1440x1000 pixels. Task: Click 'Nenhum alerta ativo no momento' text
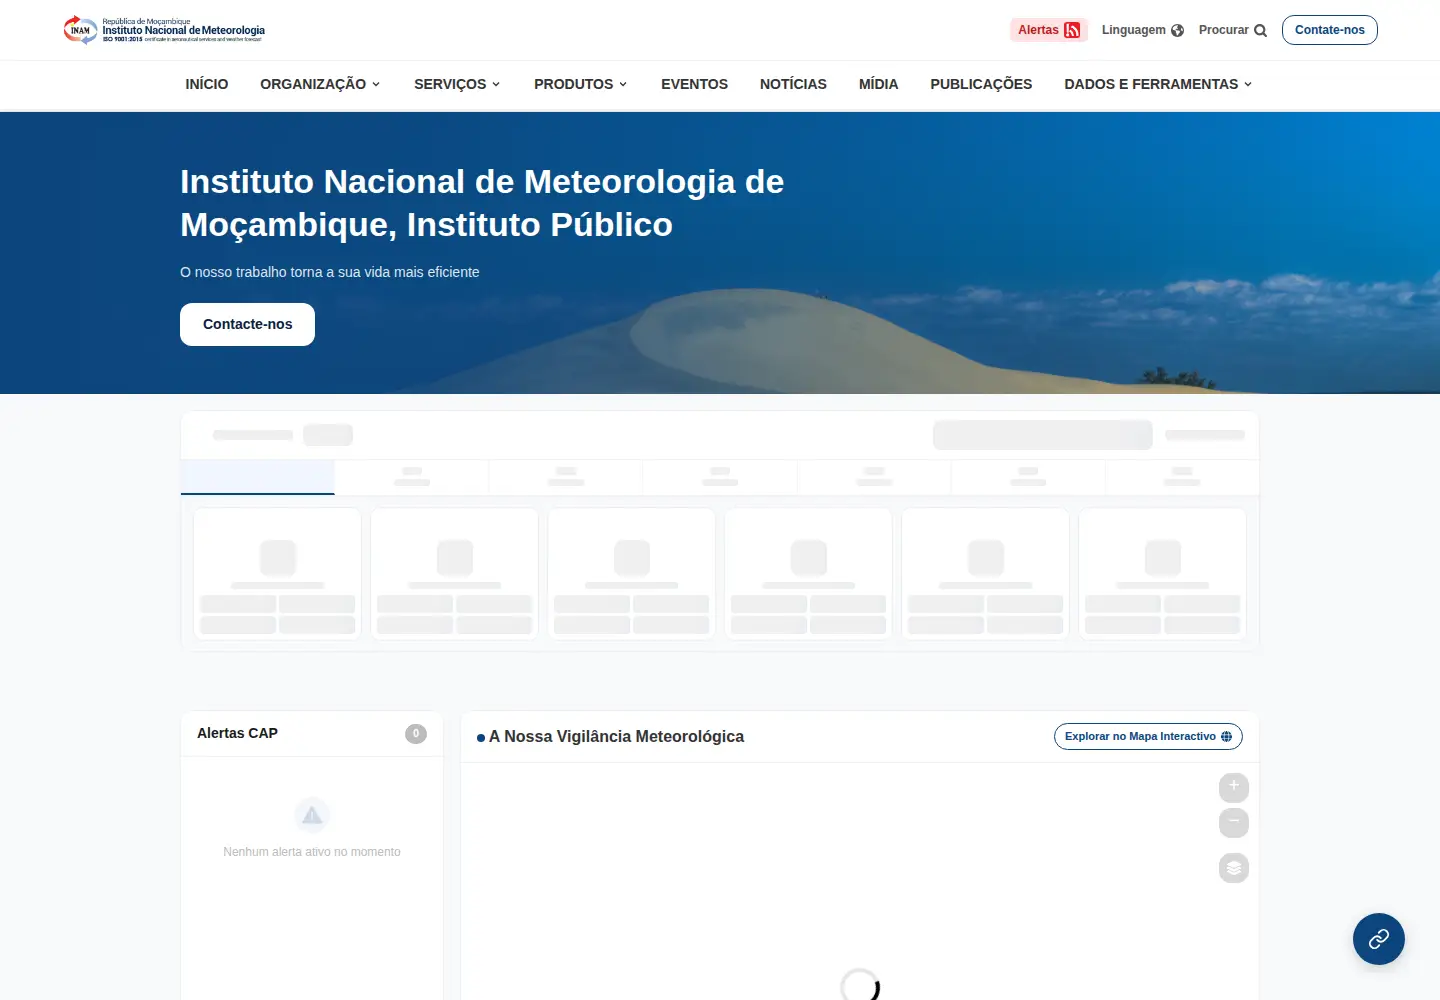point(312,852)
